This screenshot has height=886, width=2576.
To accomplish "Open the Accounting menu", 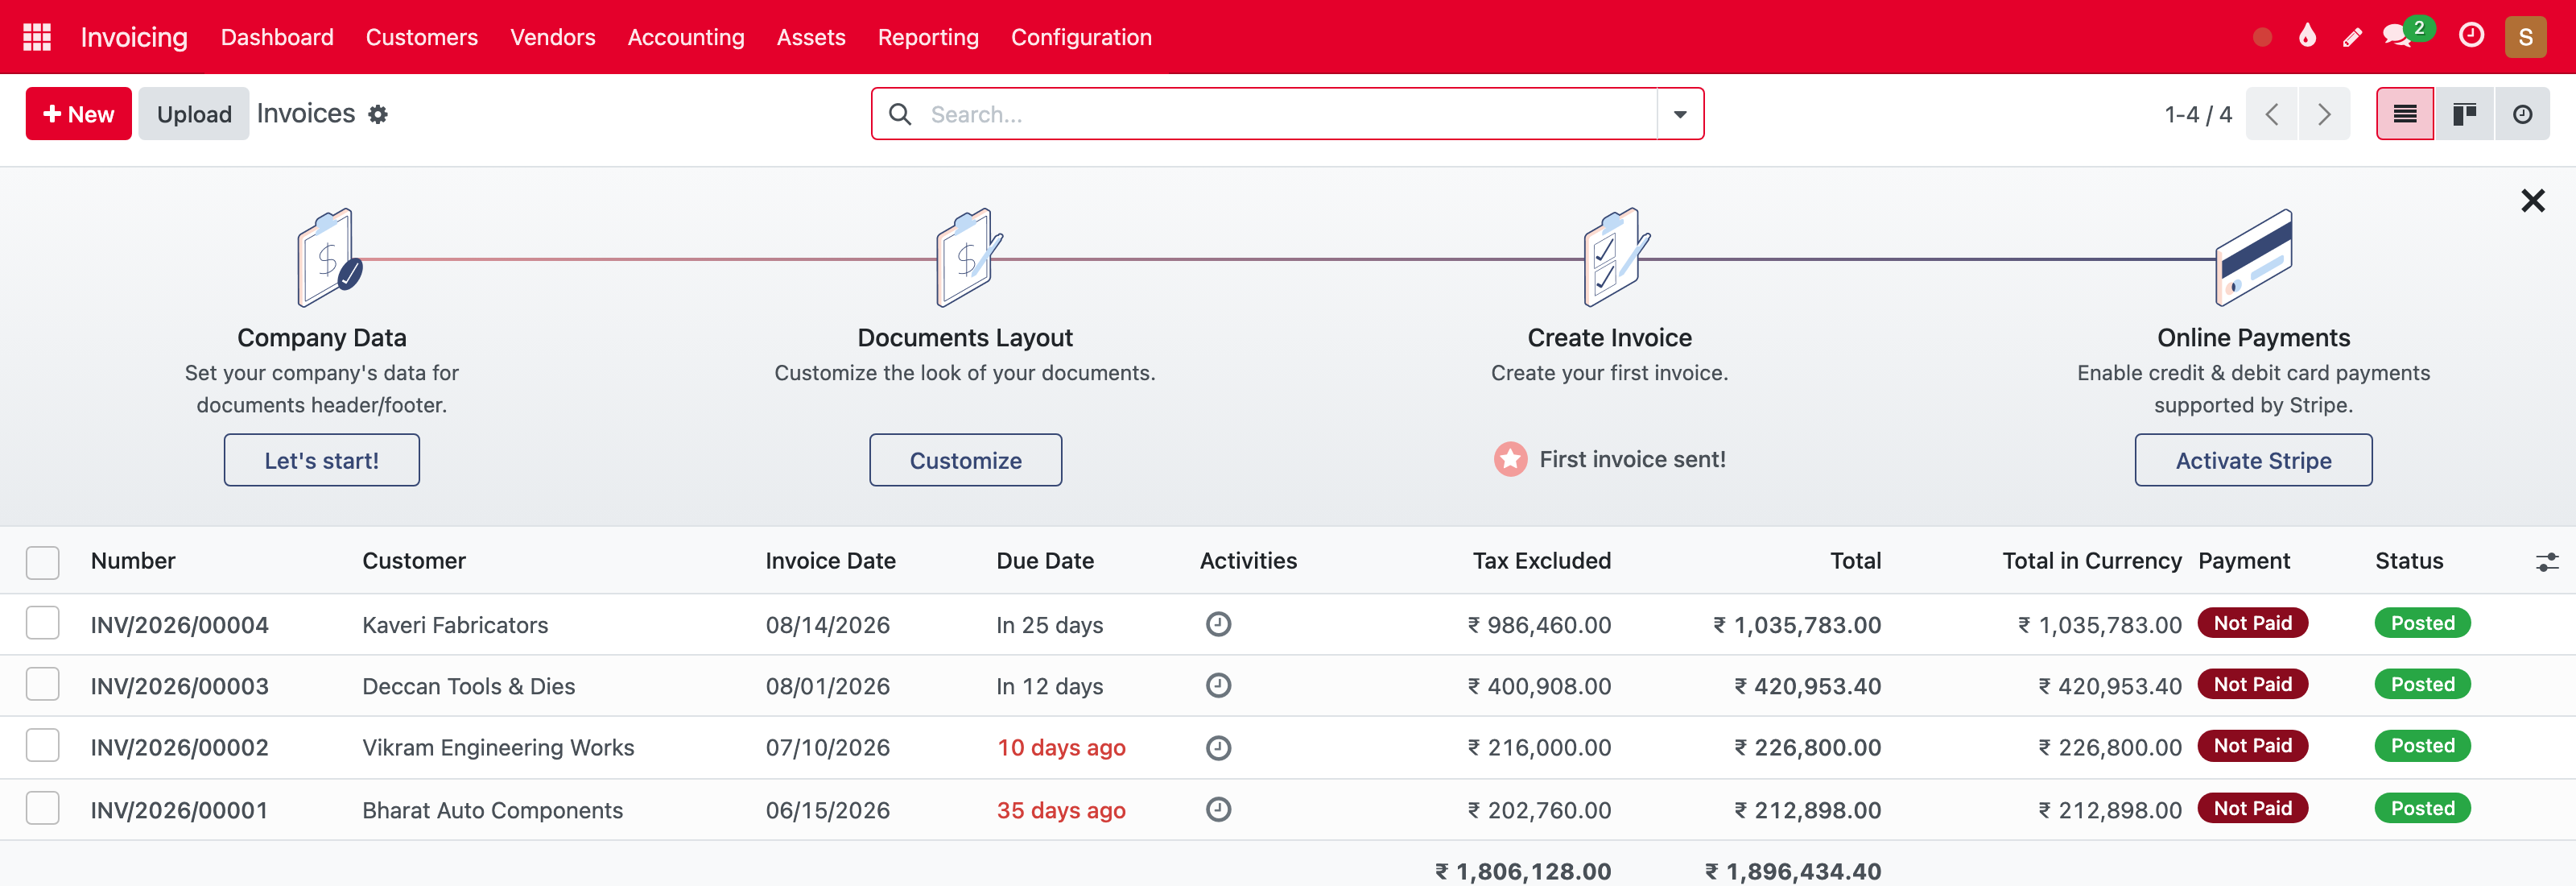I will [x=686, y=37].
